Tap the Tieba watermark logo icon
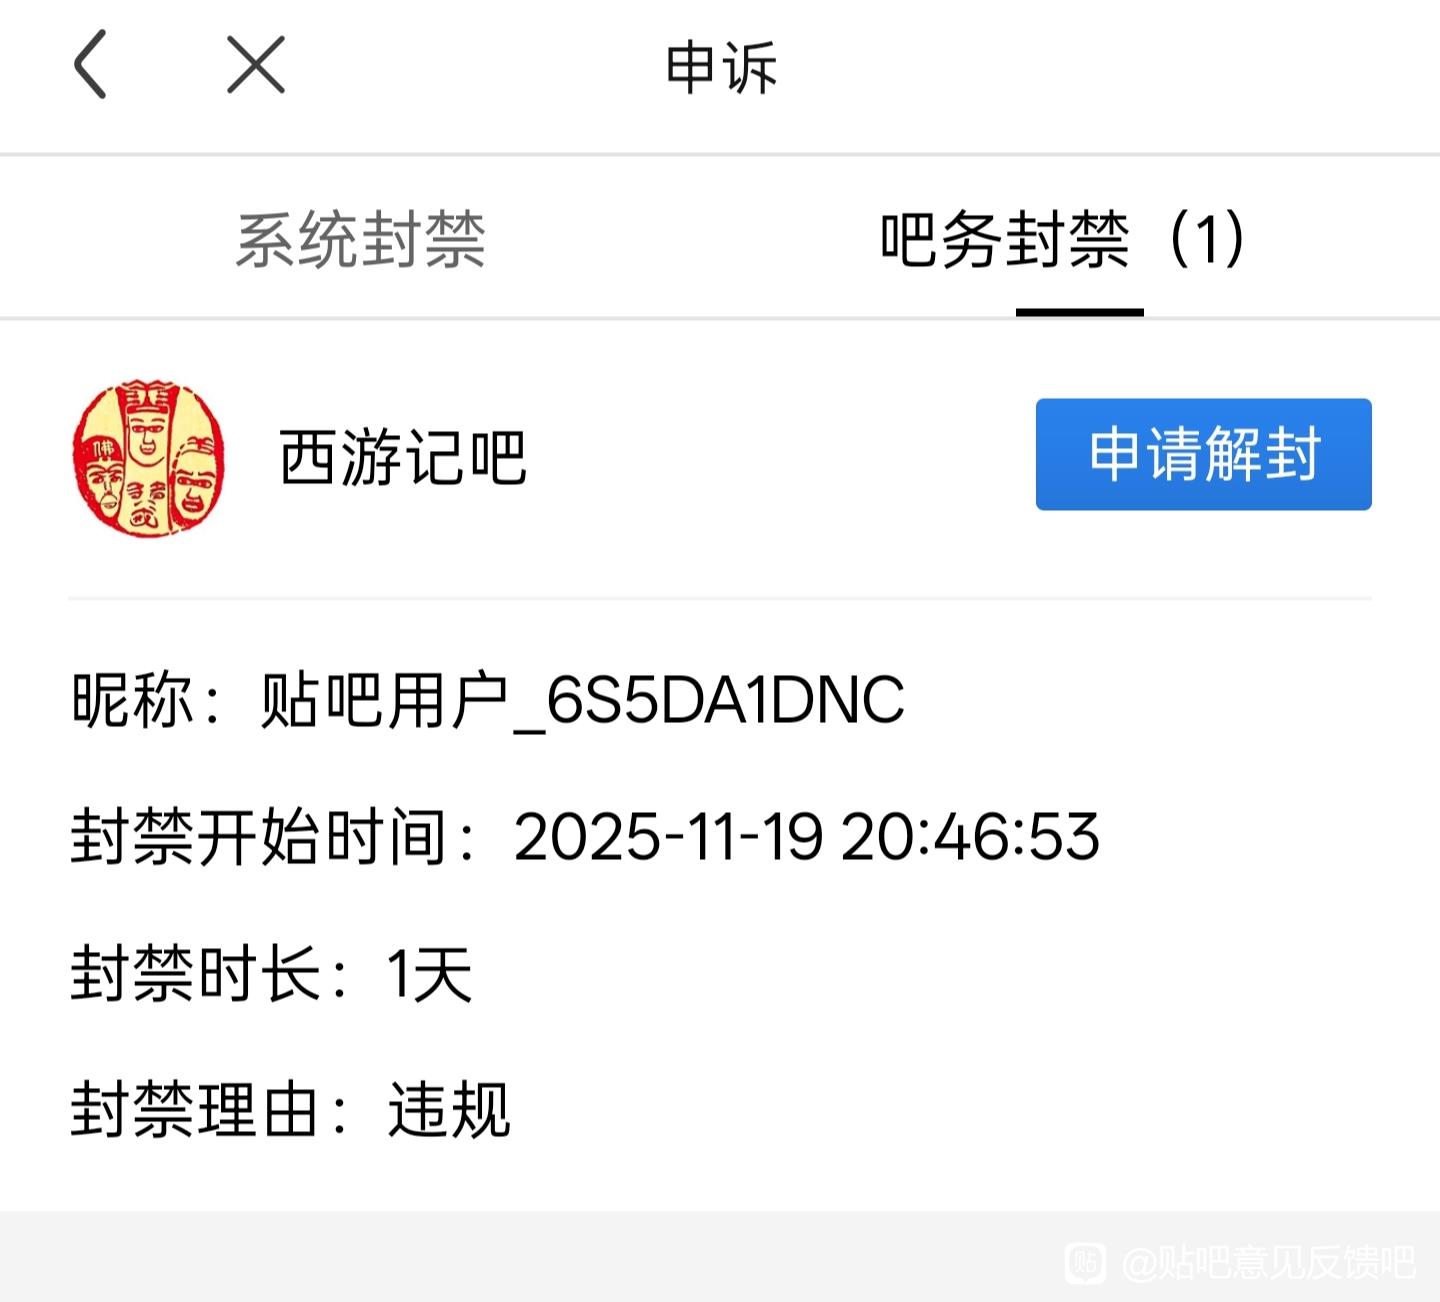This screenshot has height=1302, width=1440. pos(1085,1263)
